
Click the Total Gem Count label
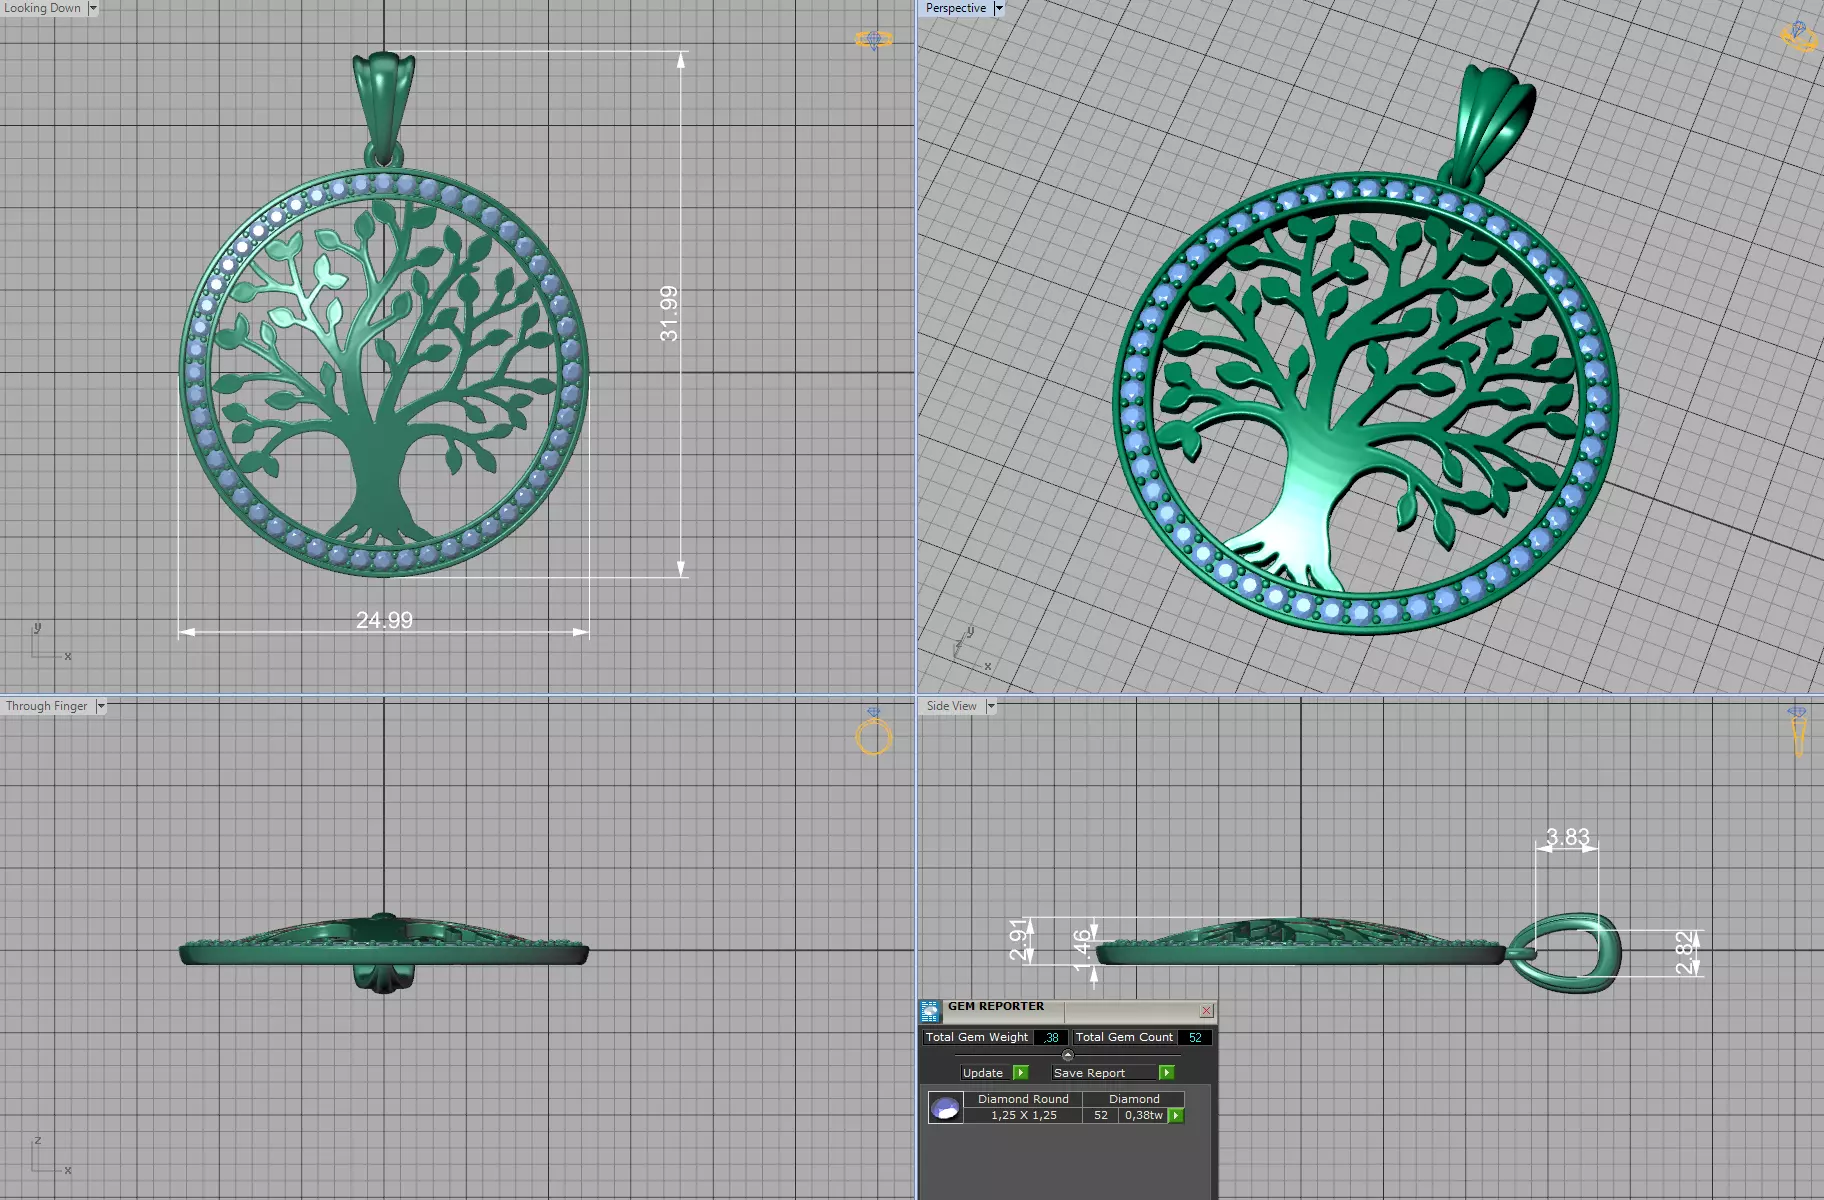(x=1124, y=1037)
